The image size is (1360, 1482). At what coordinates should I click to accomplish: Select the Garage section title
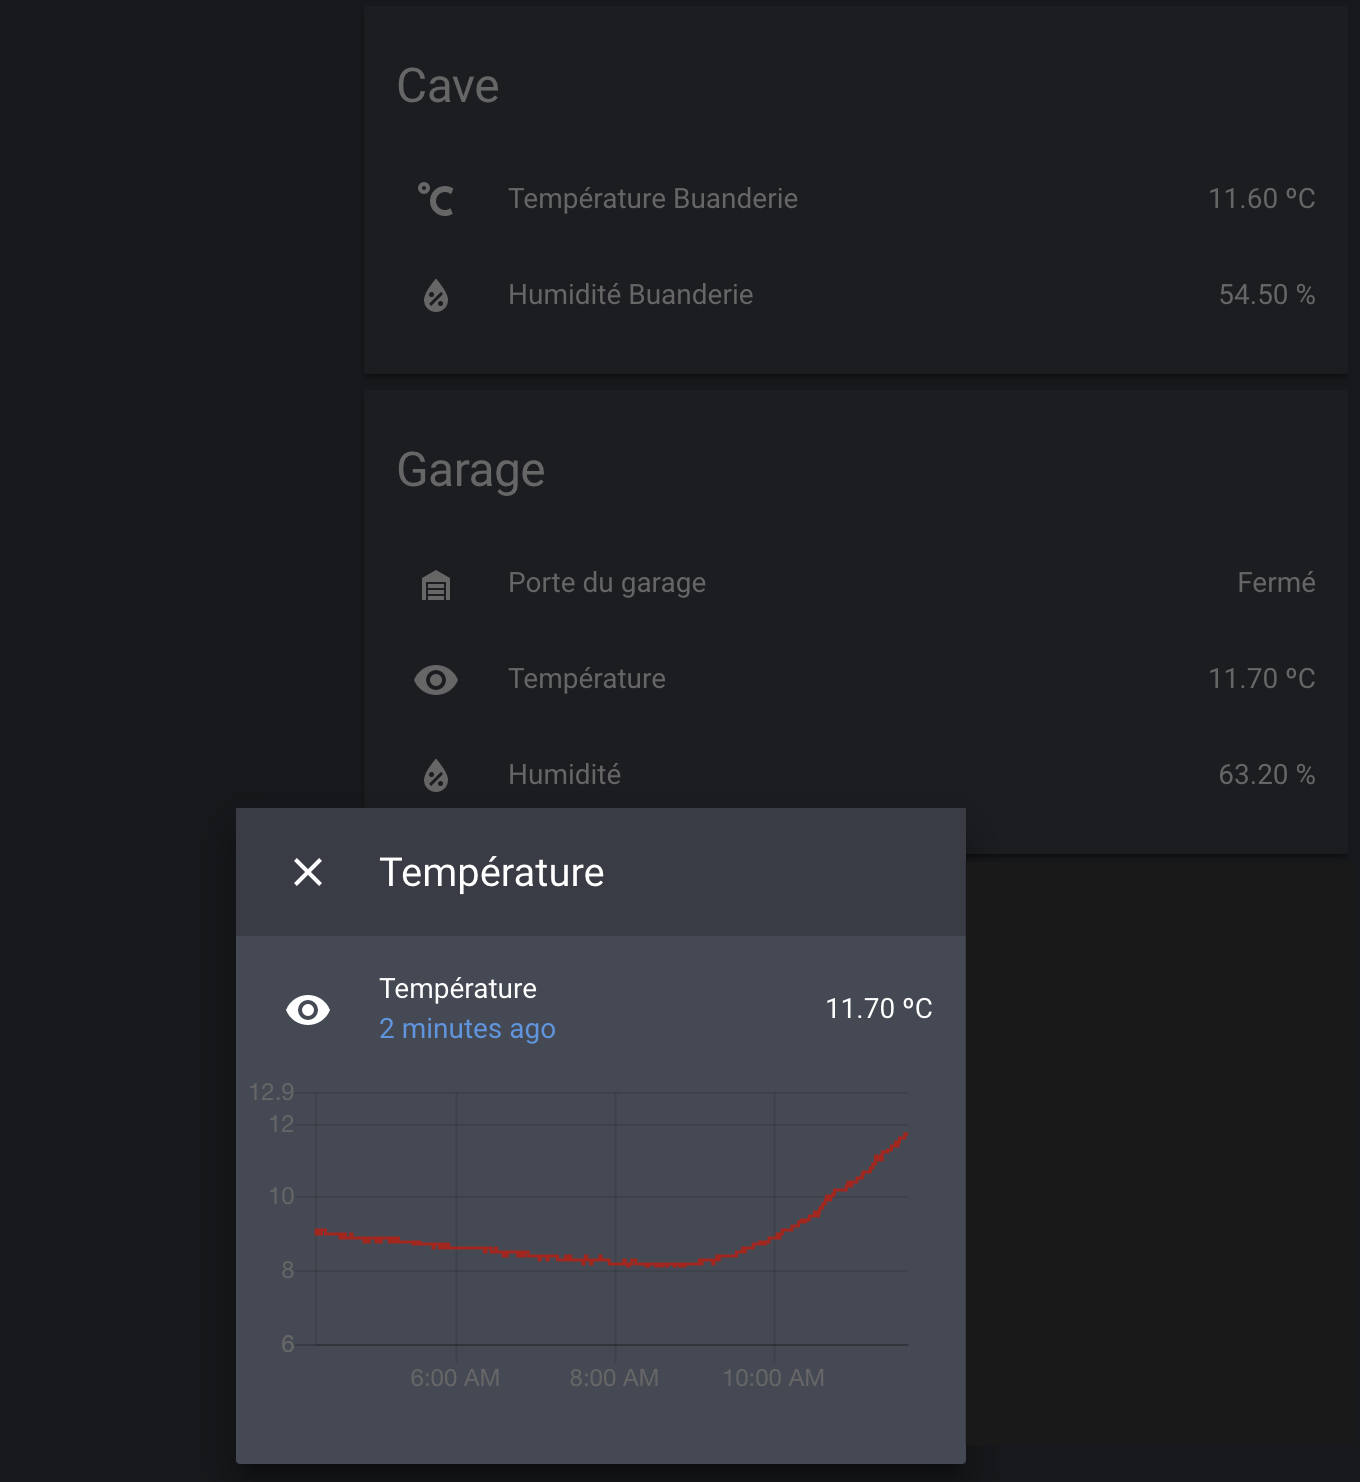tap(472, 470)
